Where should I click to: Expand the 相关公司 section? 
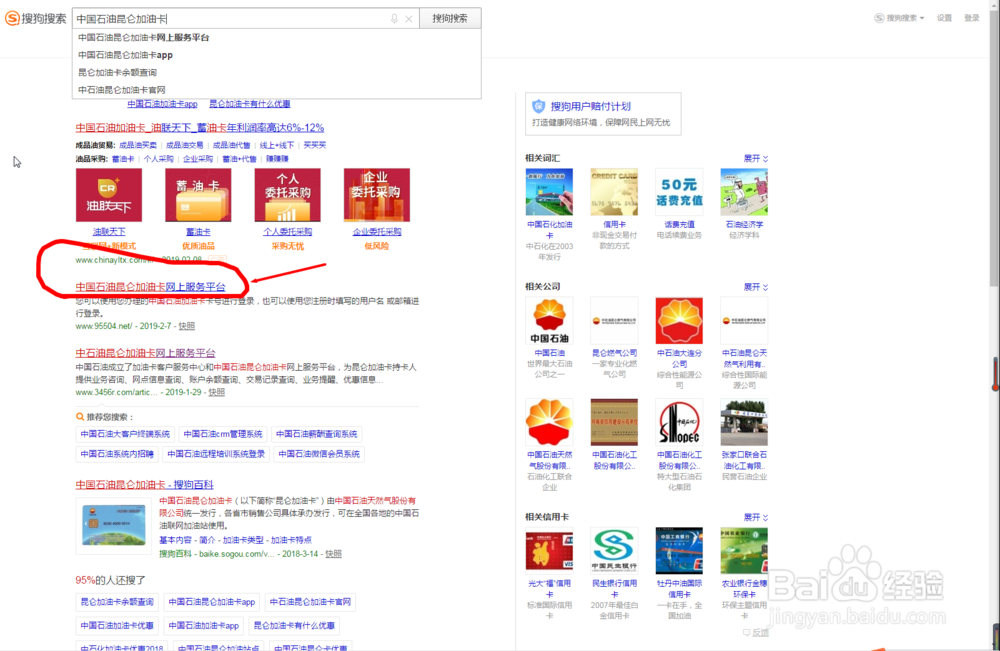pos(756,287)
